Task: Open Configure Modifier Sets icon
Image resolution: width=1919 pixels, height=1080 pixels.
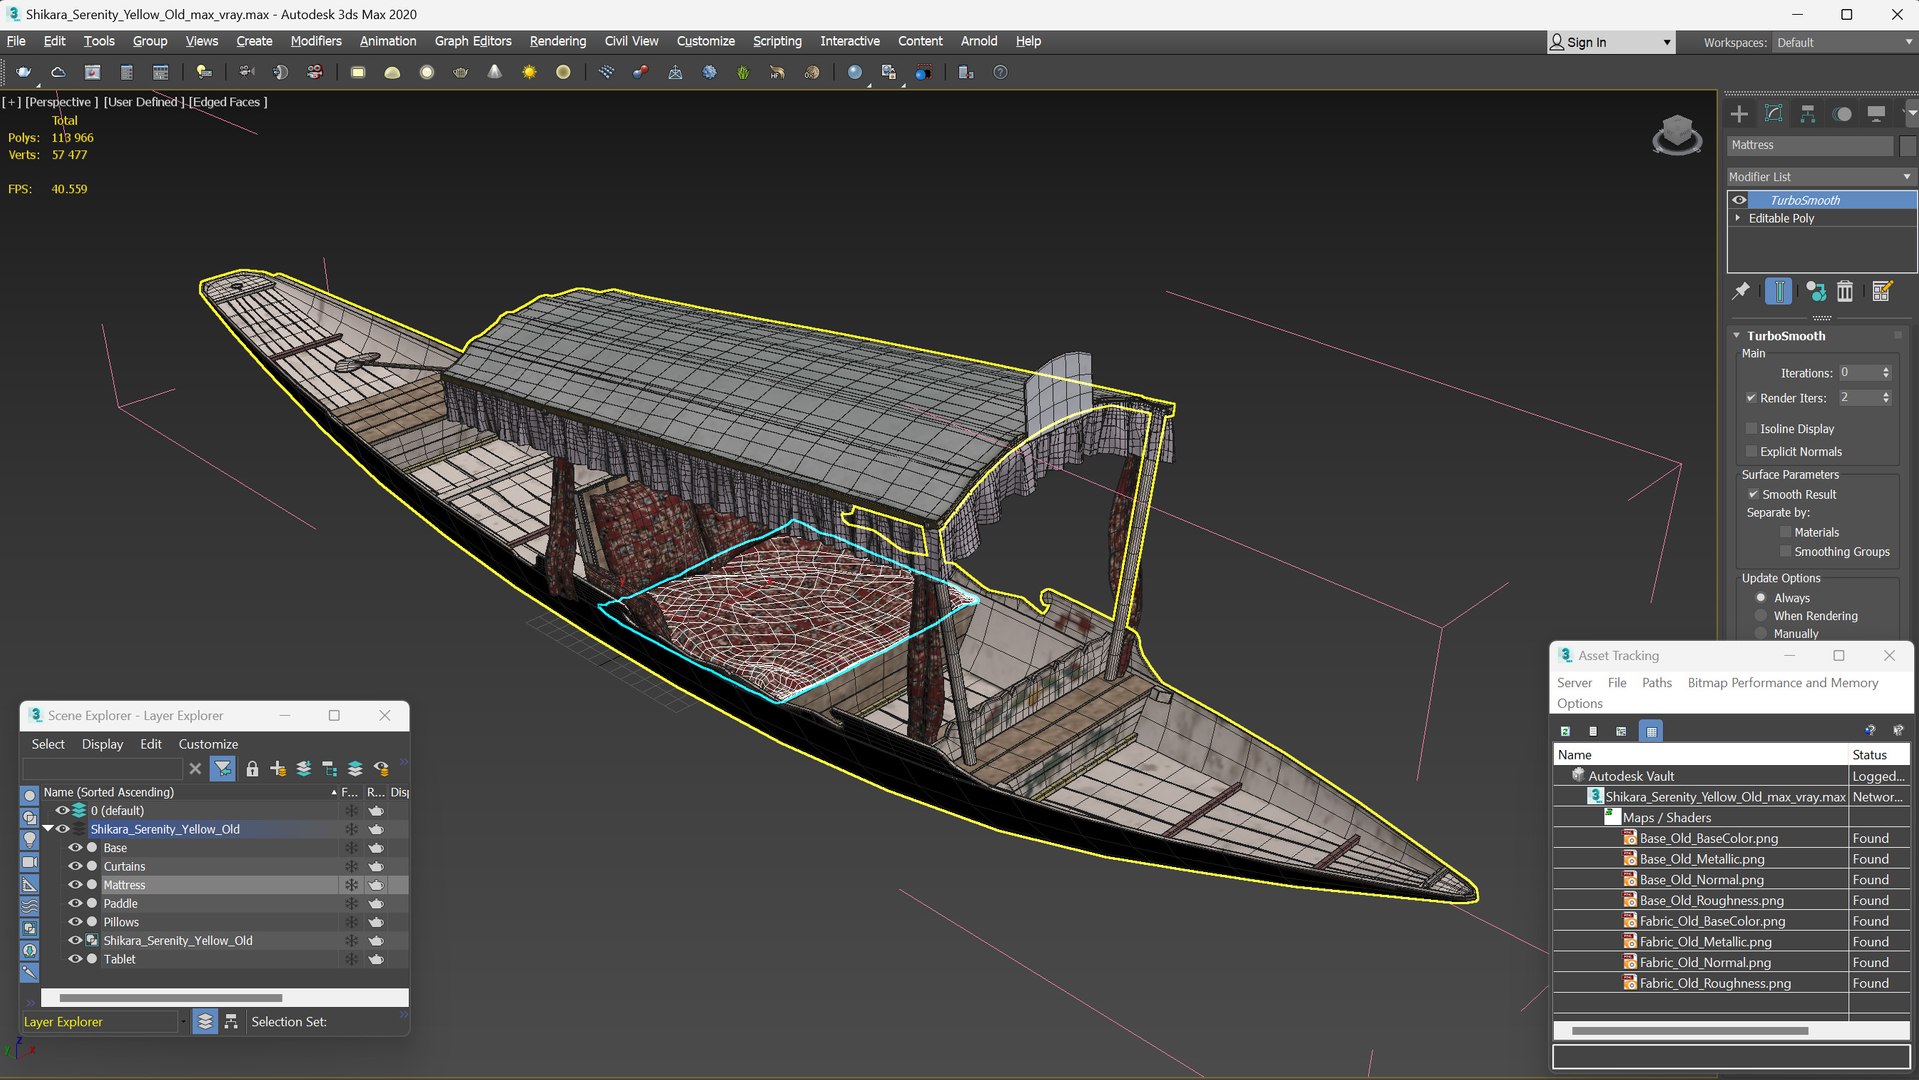Action: [x=1882, y=291]
